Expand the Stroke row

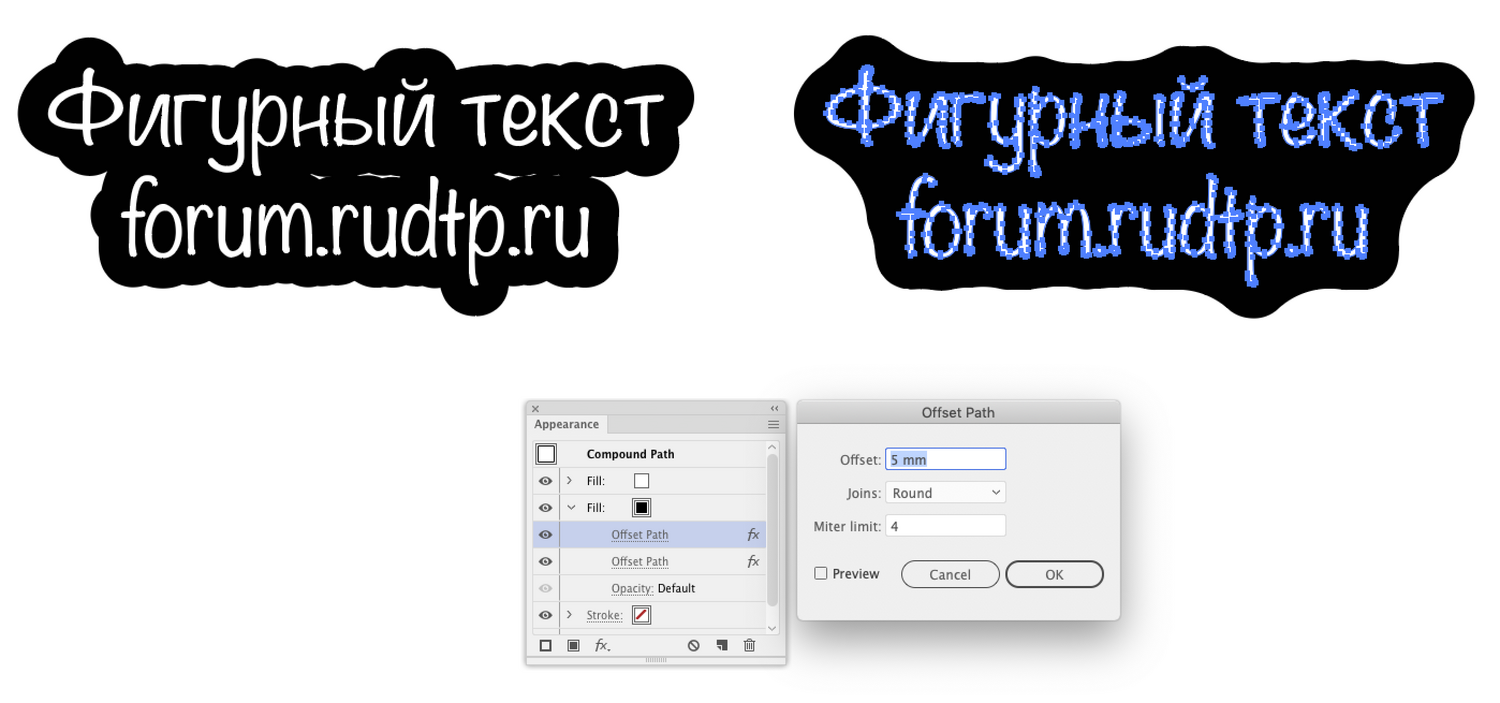point(570,615)
